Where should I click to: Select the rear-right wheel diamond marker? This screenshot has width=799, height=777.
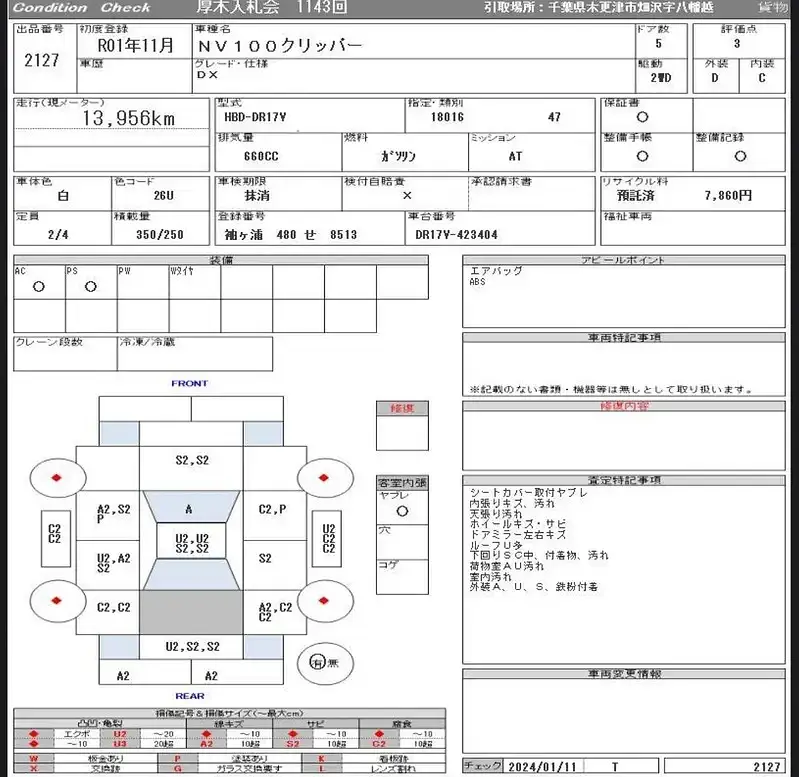click(x=323, y=601)
